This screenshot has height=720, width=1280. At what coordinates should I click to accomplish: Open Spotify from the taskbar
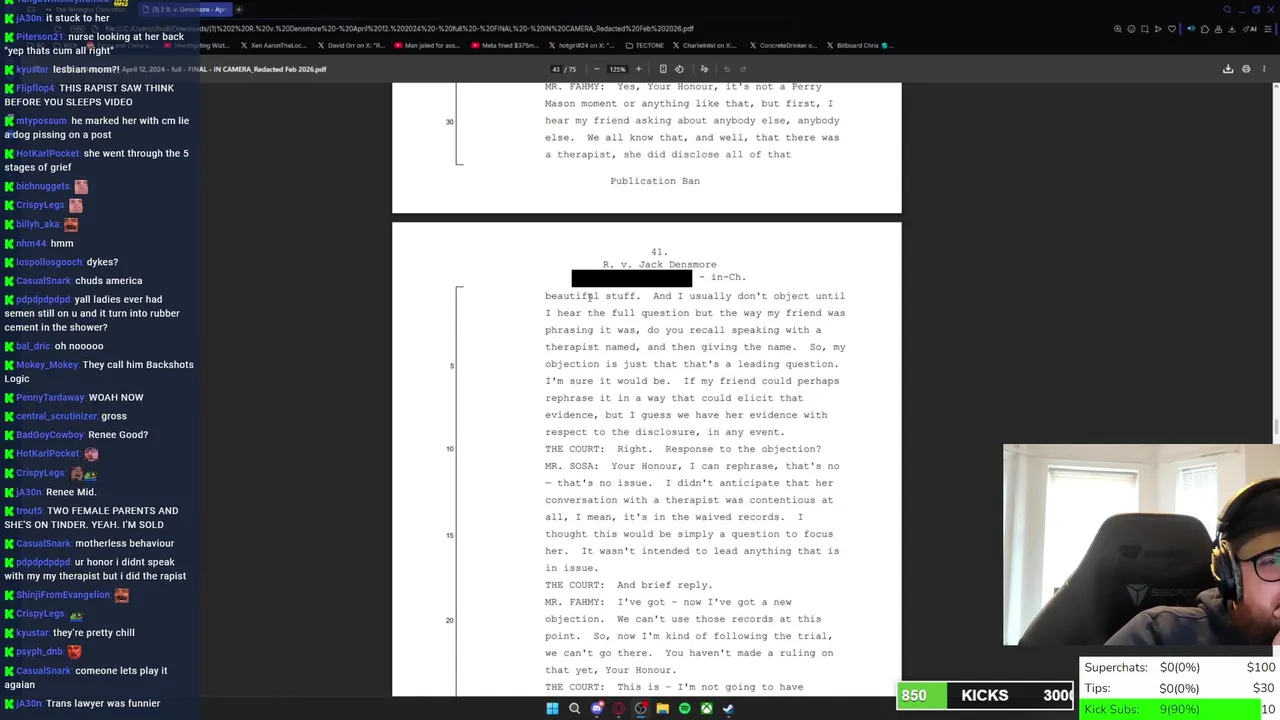684,709
